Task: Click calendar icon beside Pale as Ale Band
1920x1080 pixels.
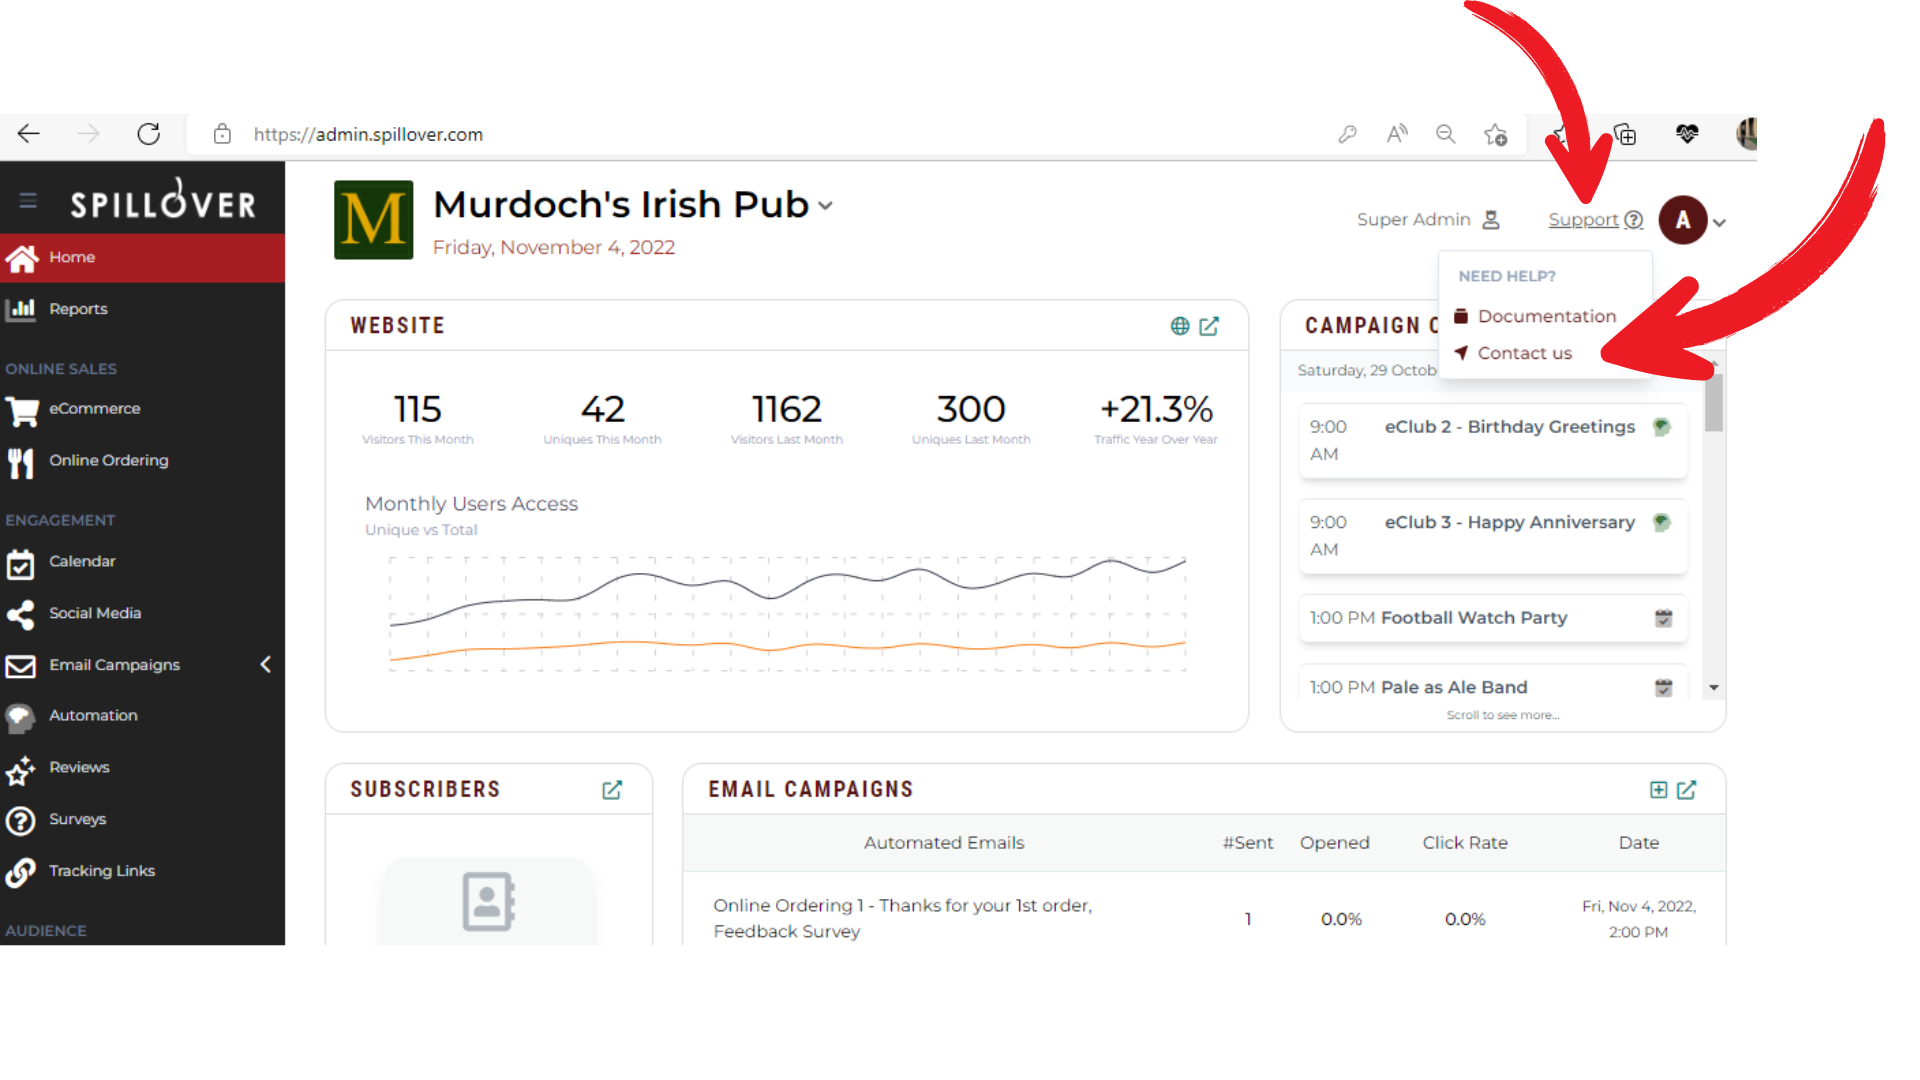Action: [x=1664, y=688]
